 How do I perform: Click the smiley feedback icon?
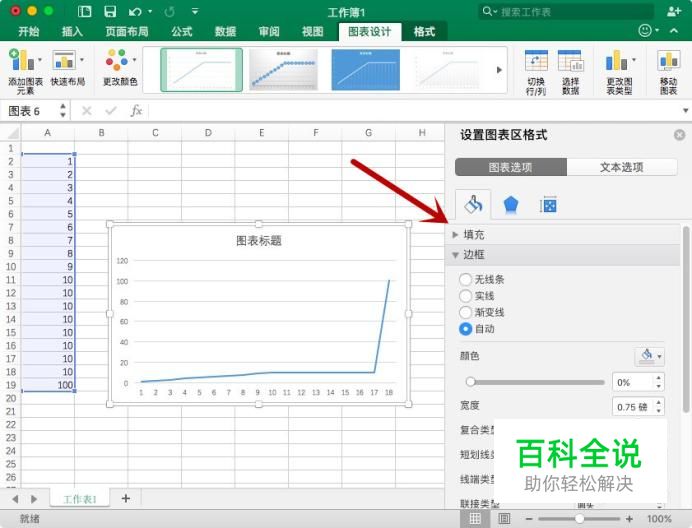pos(645,30)
